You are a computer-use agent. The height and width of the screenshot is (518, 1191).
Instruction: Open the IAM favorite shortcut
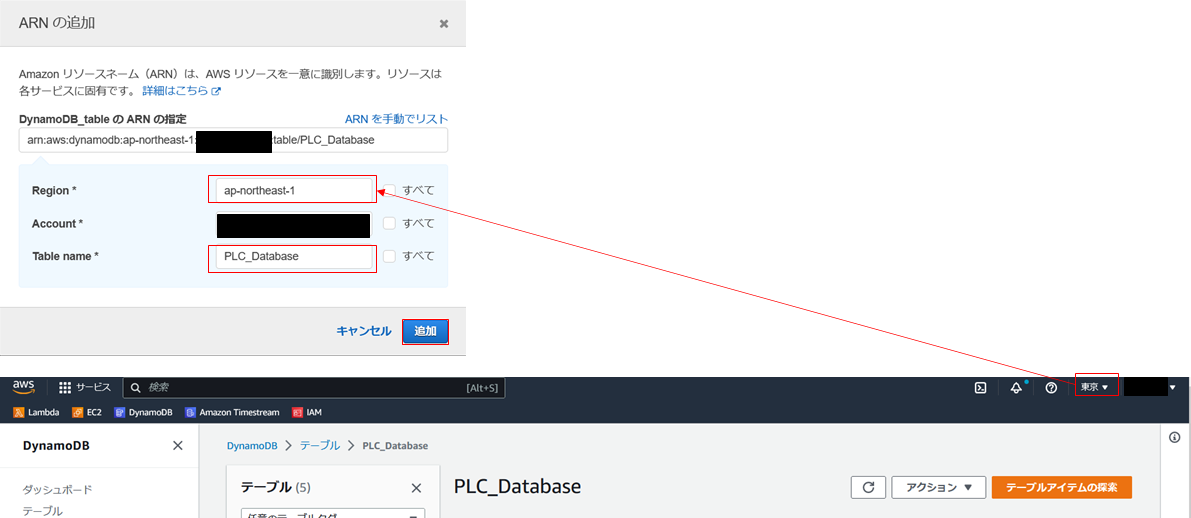pyautogui.click(x=307, y=412)
